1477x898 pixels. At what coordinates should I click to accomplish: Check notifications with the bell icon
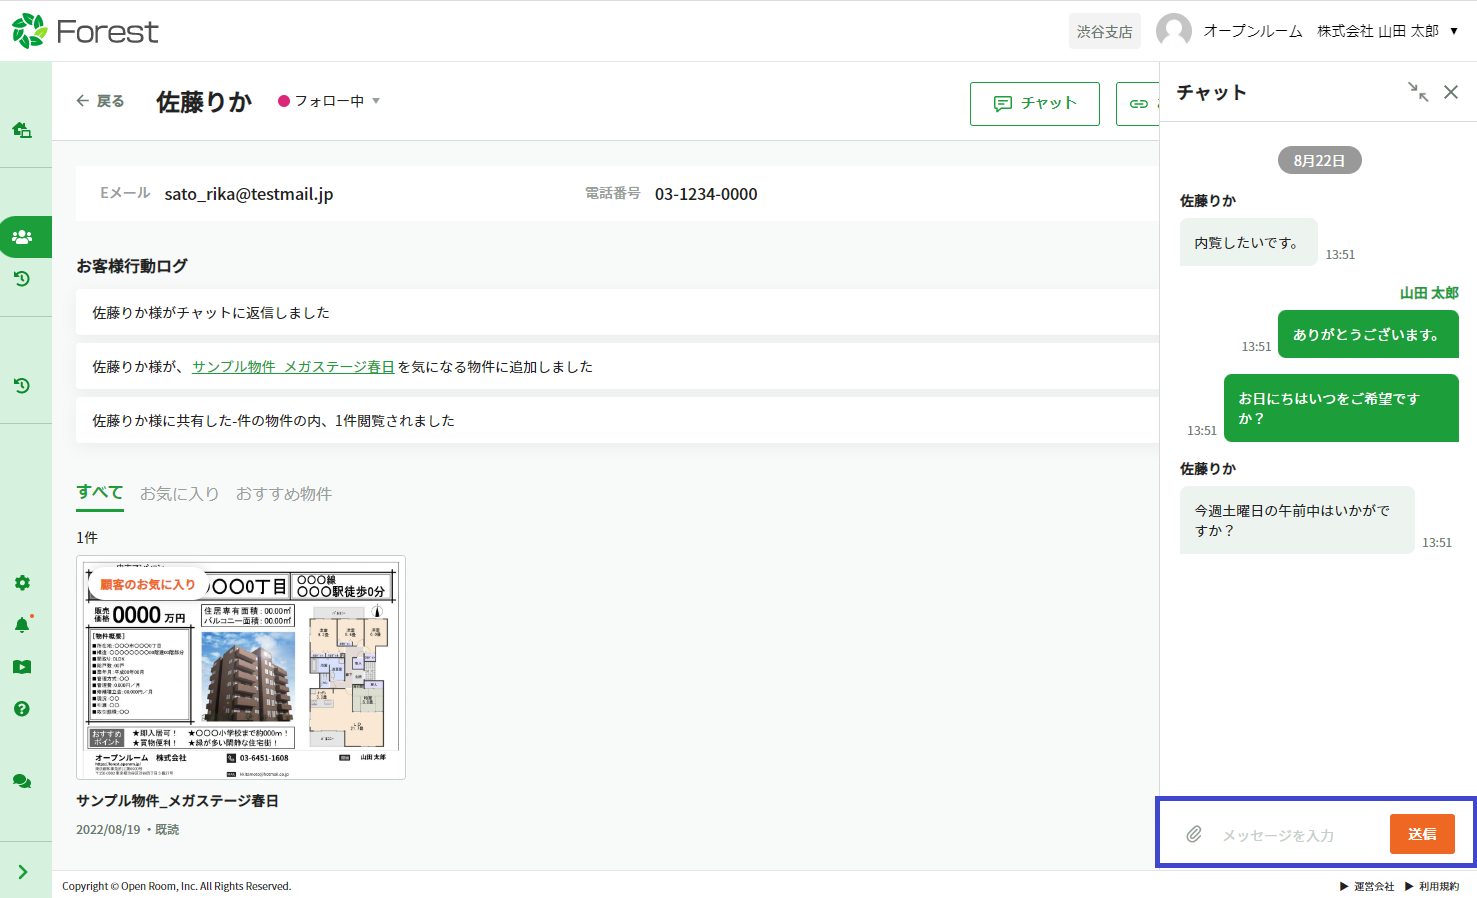[x=22, y=625]
